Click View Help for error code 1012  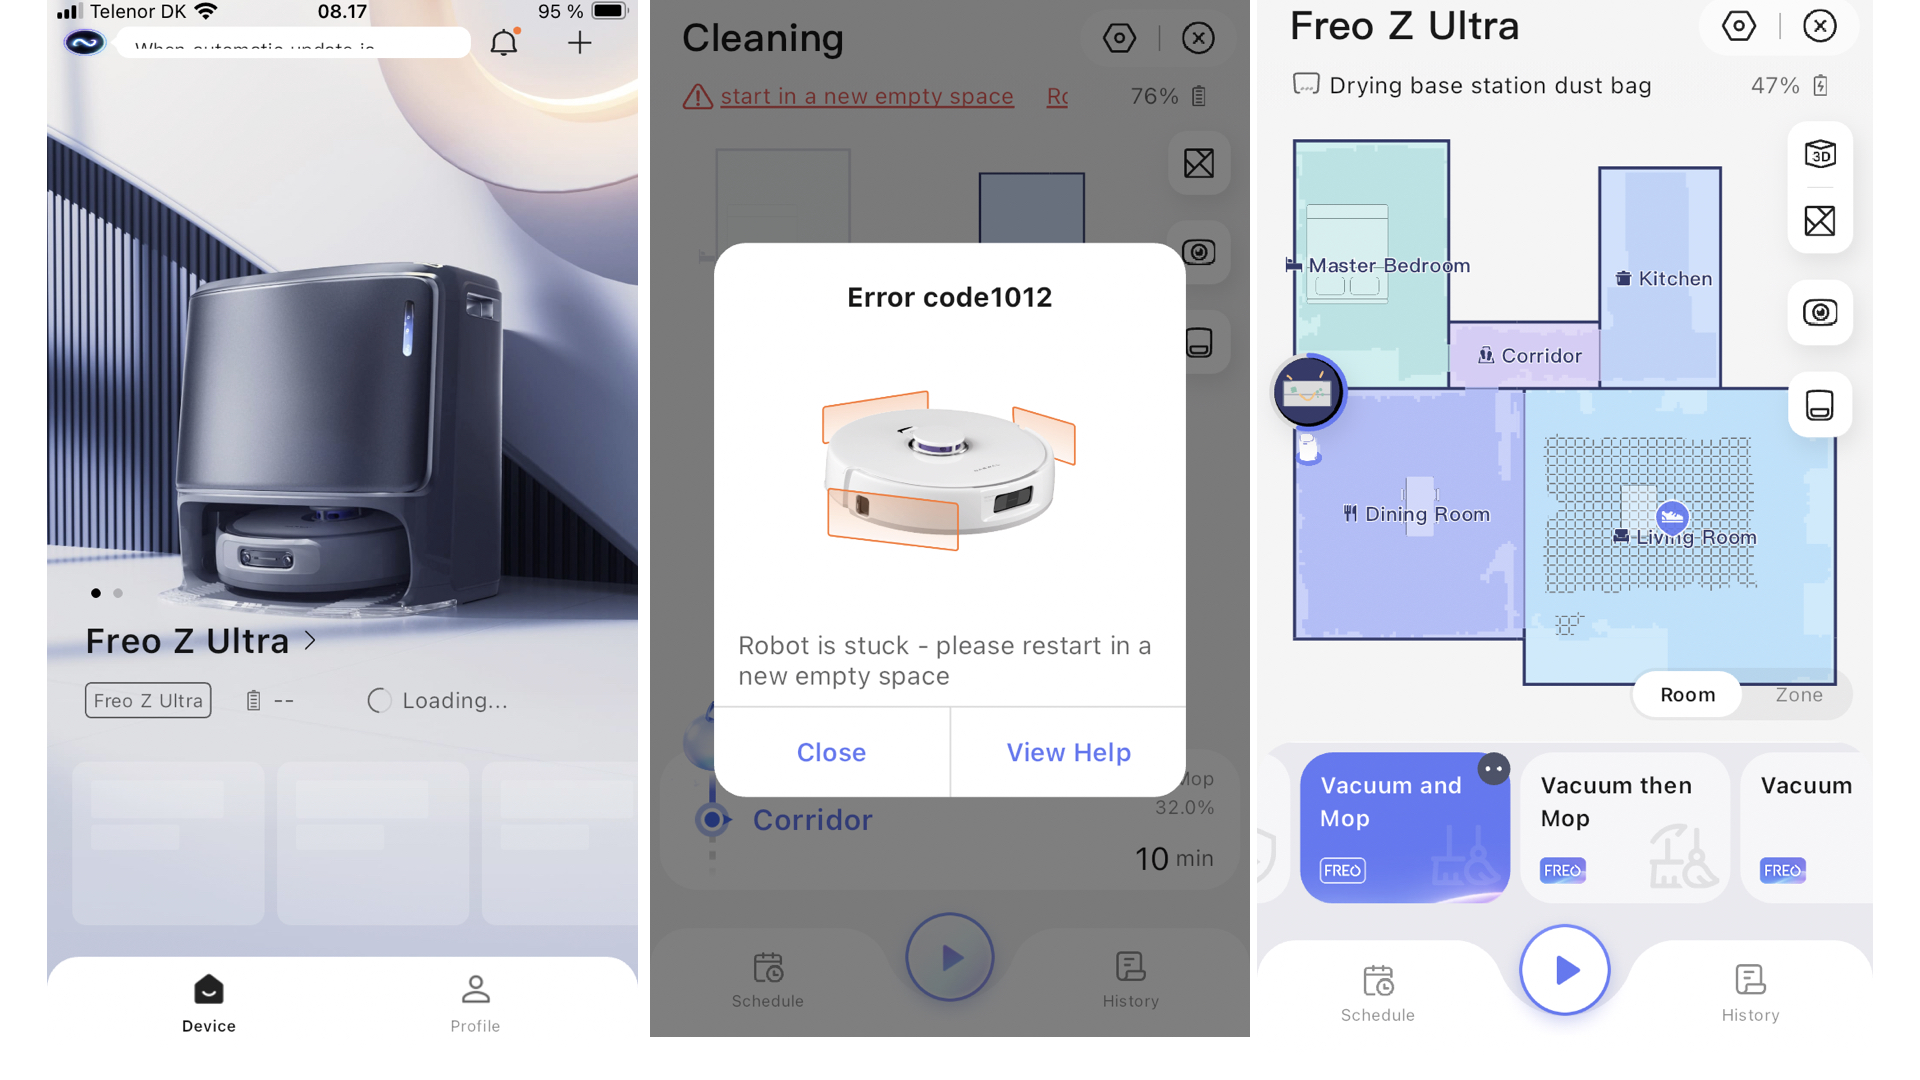click(x=1068, y=752)
